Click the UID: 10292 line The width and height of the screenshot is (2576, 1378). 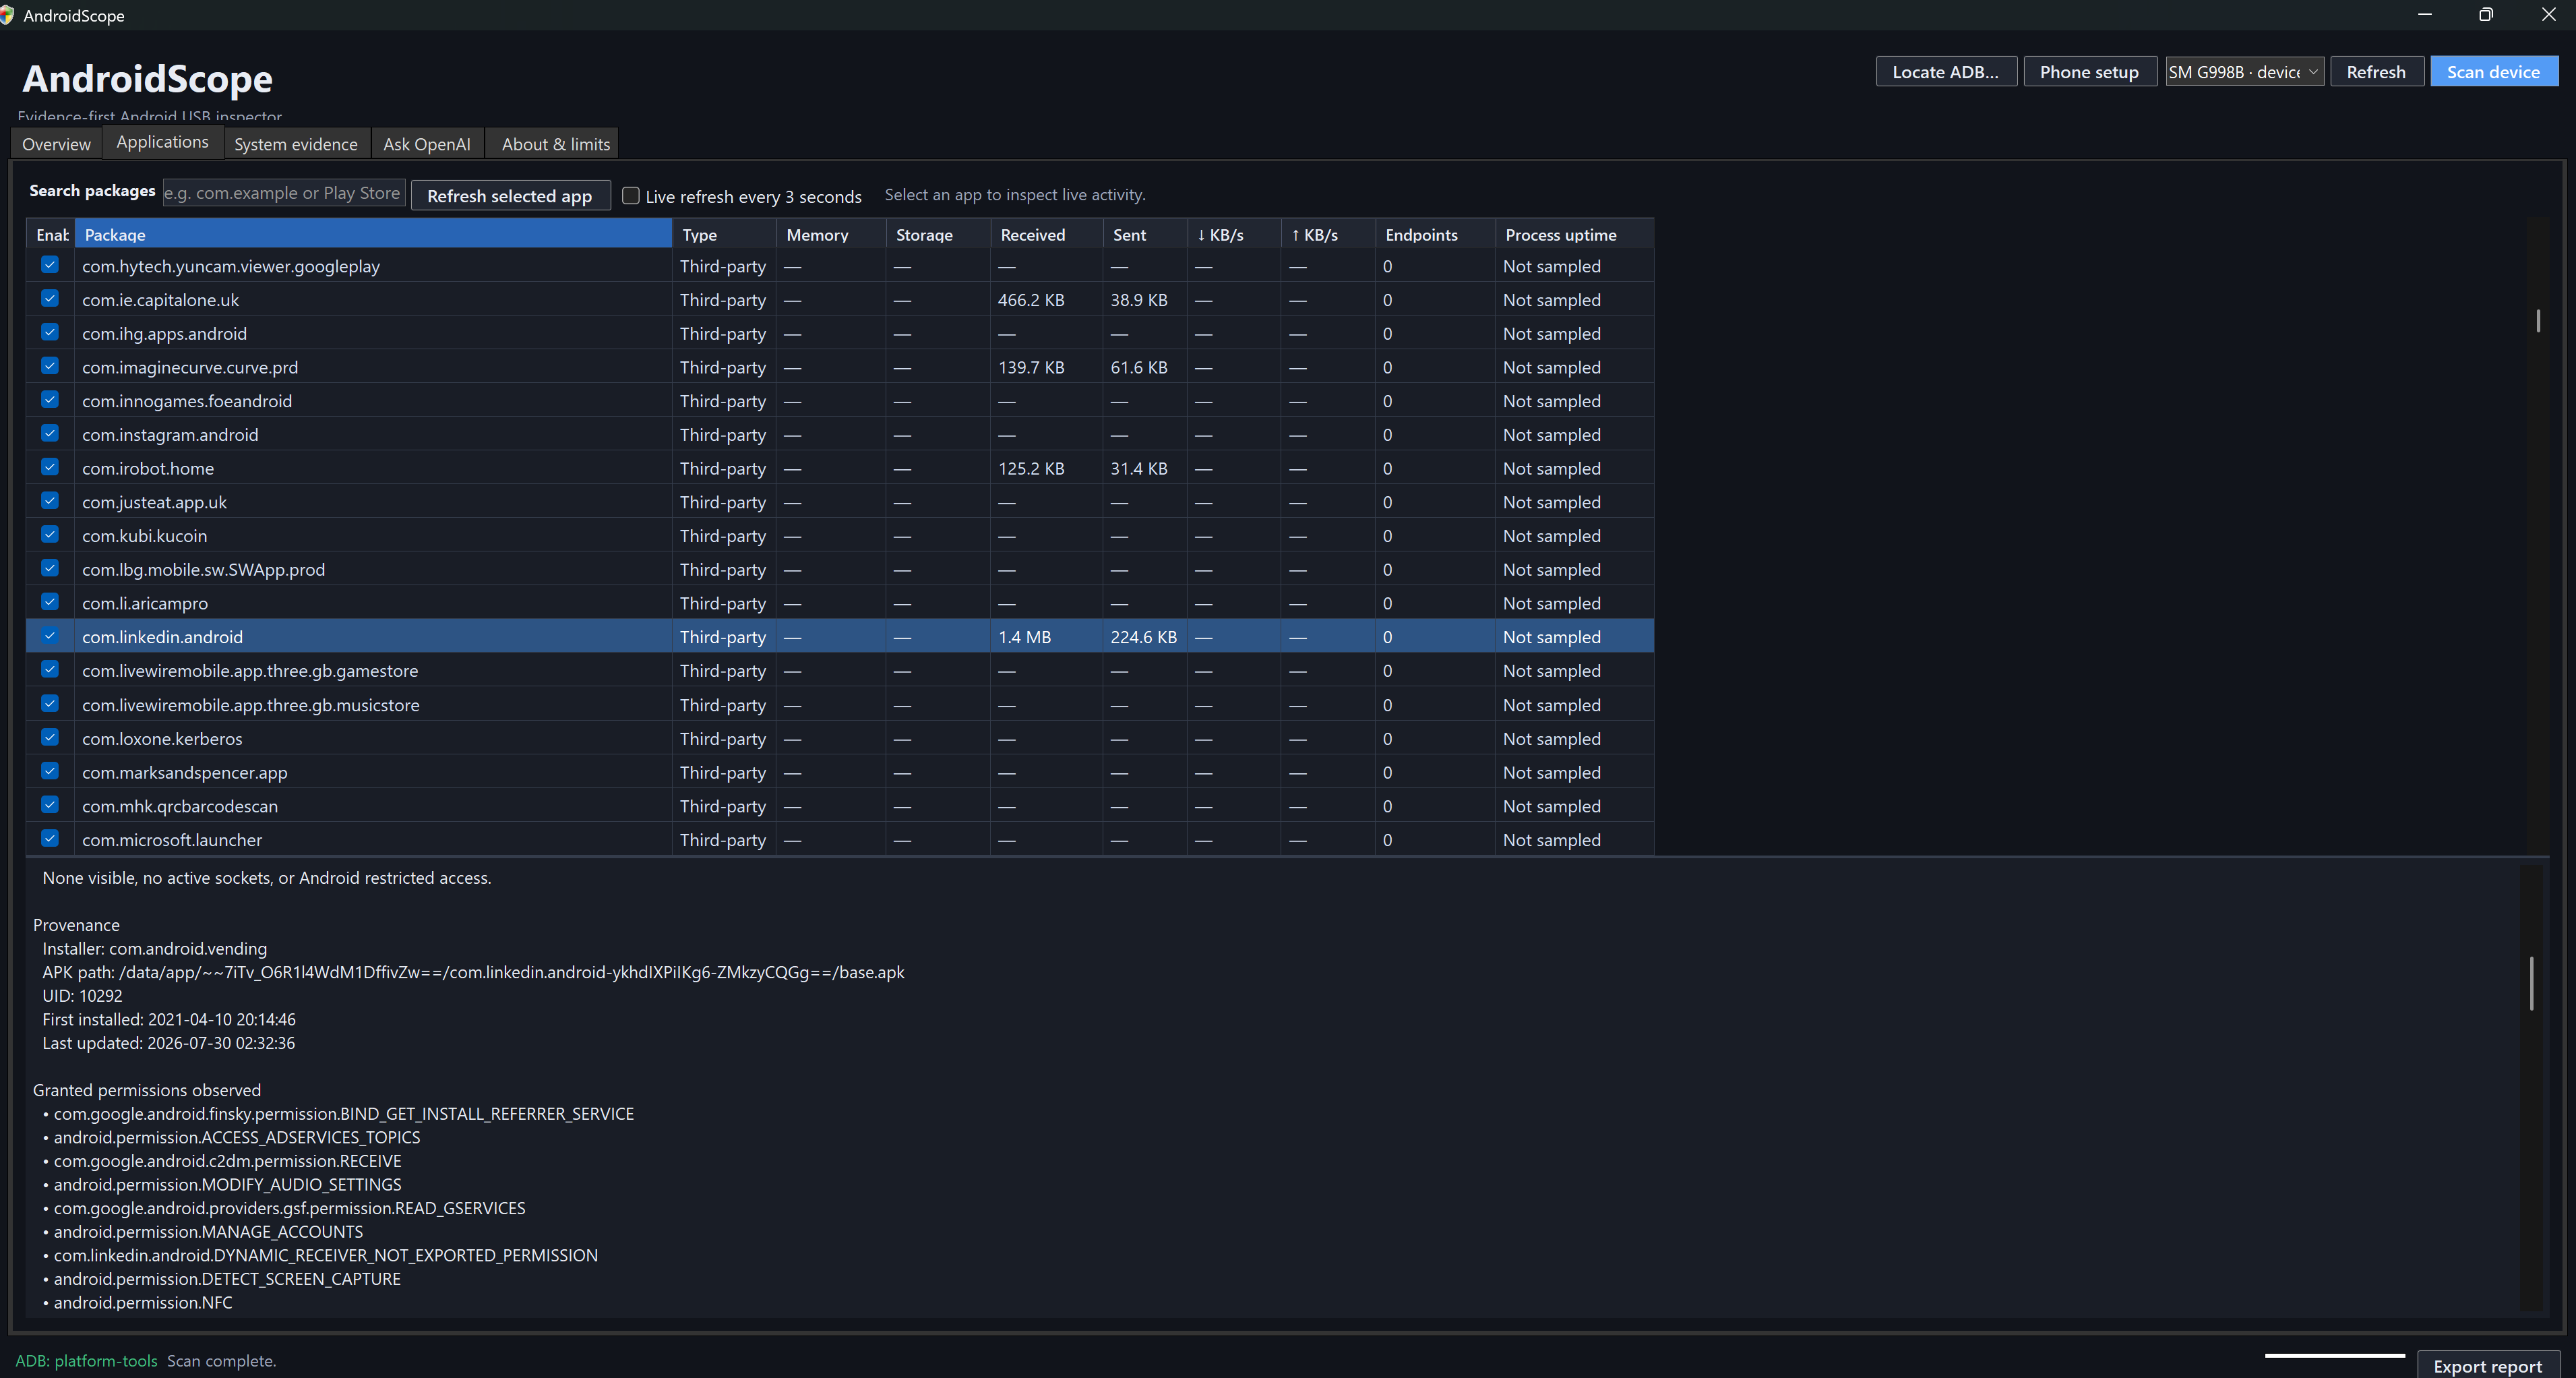82,996
